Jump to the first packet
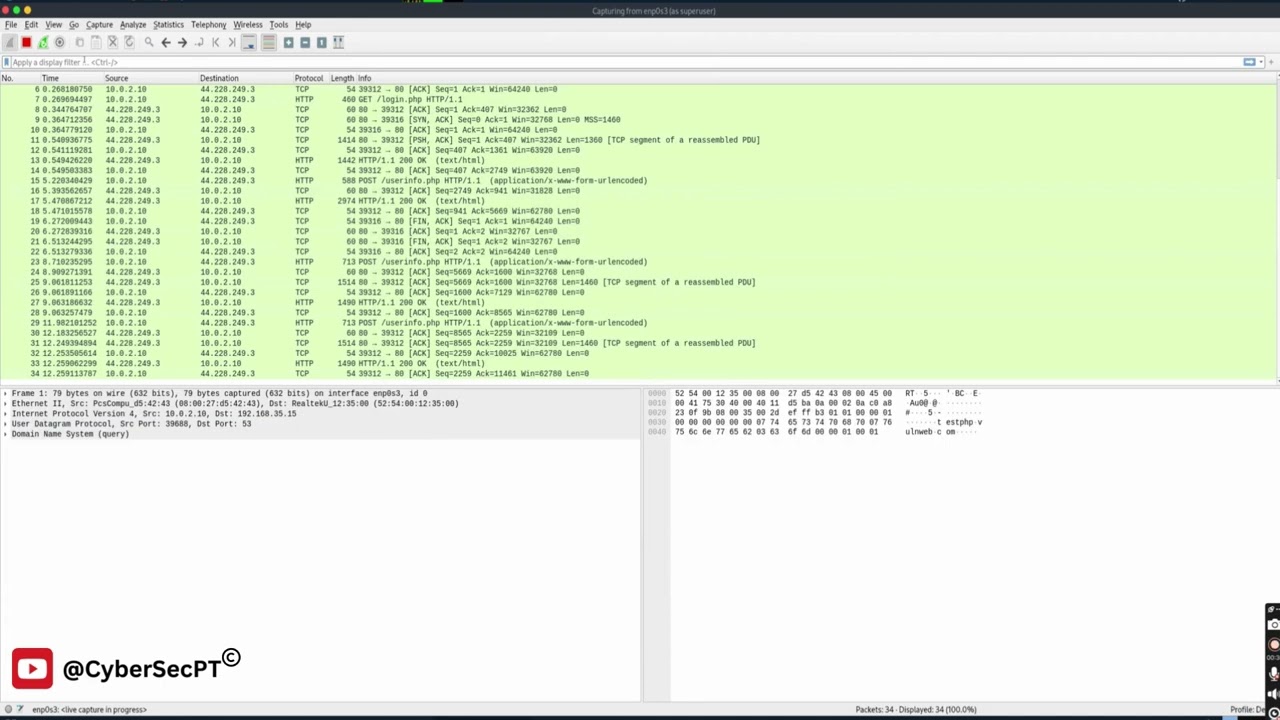1280x720 pixels. coord(215,42)
